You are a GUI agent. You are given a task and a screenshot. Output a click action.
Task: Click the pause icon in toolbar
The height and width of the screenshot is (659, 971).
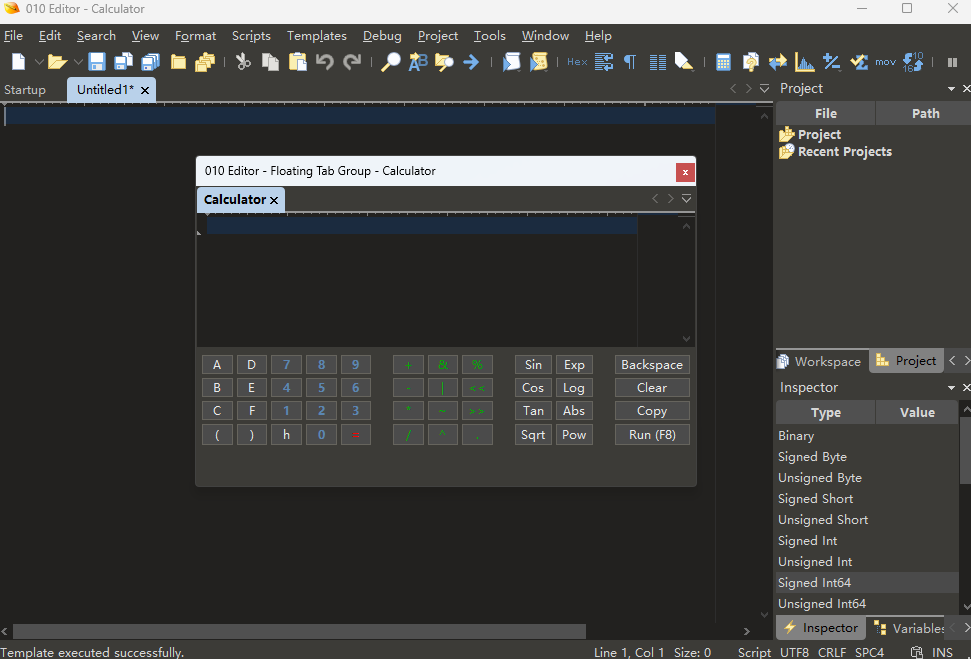coord(952,62)
